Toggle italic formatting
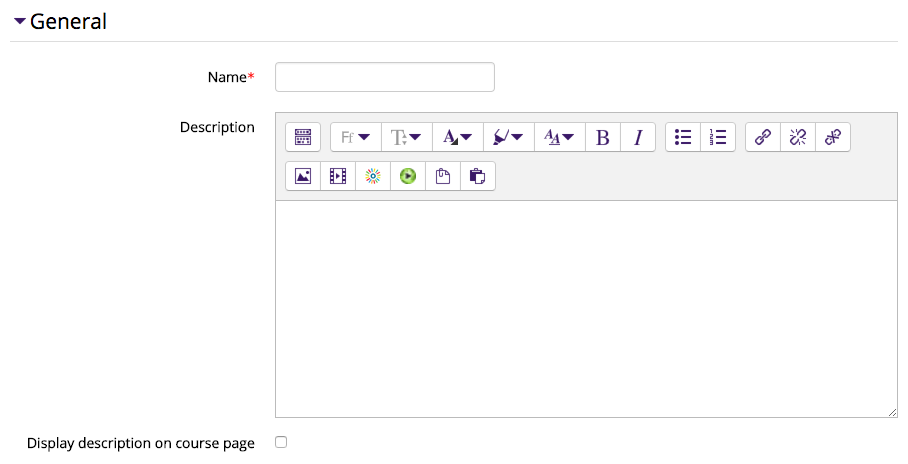The image size is (908, 464). point(638,137)
